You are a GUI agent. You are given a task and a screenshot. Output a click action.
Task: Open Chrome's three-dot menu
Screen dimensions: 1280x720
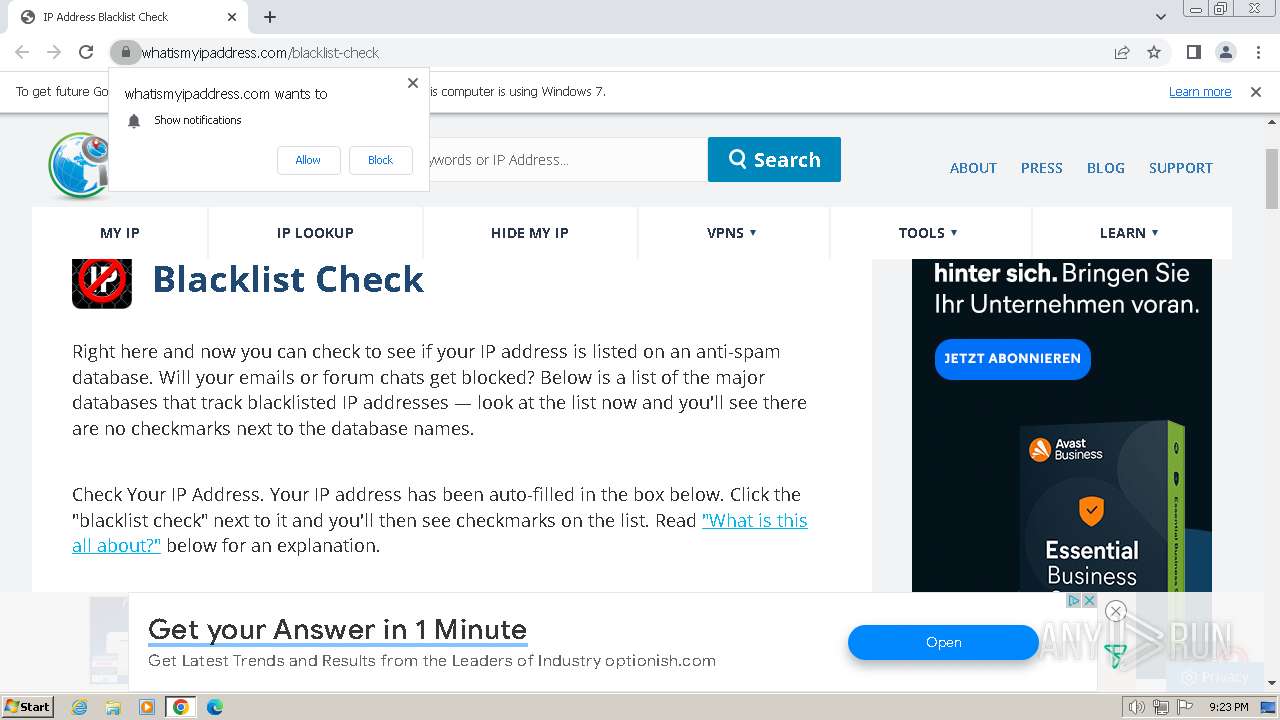pos(1257,52)
